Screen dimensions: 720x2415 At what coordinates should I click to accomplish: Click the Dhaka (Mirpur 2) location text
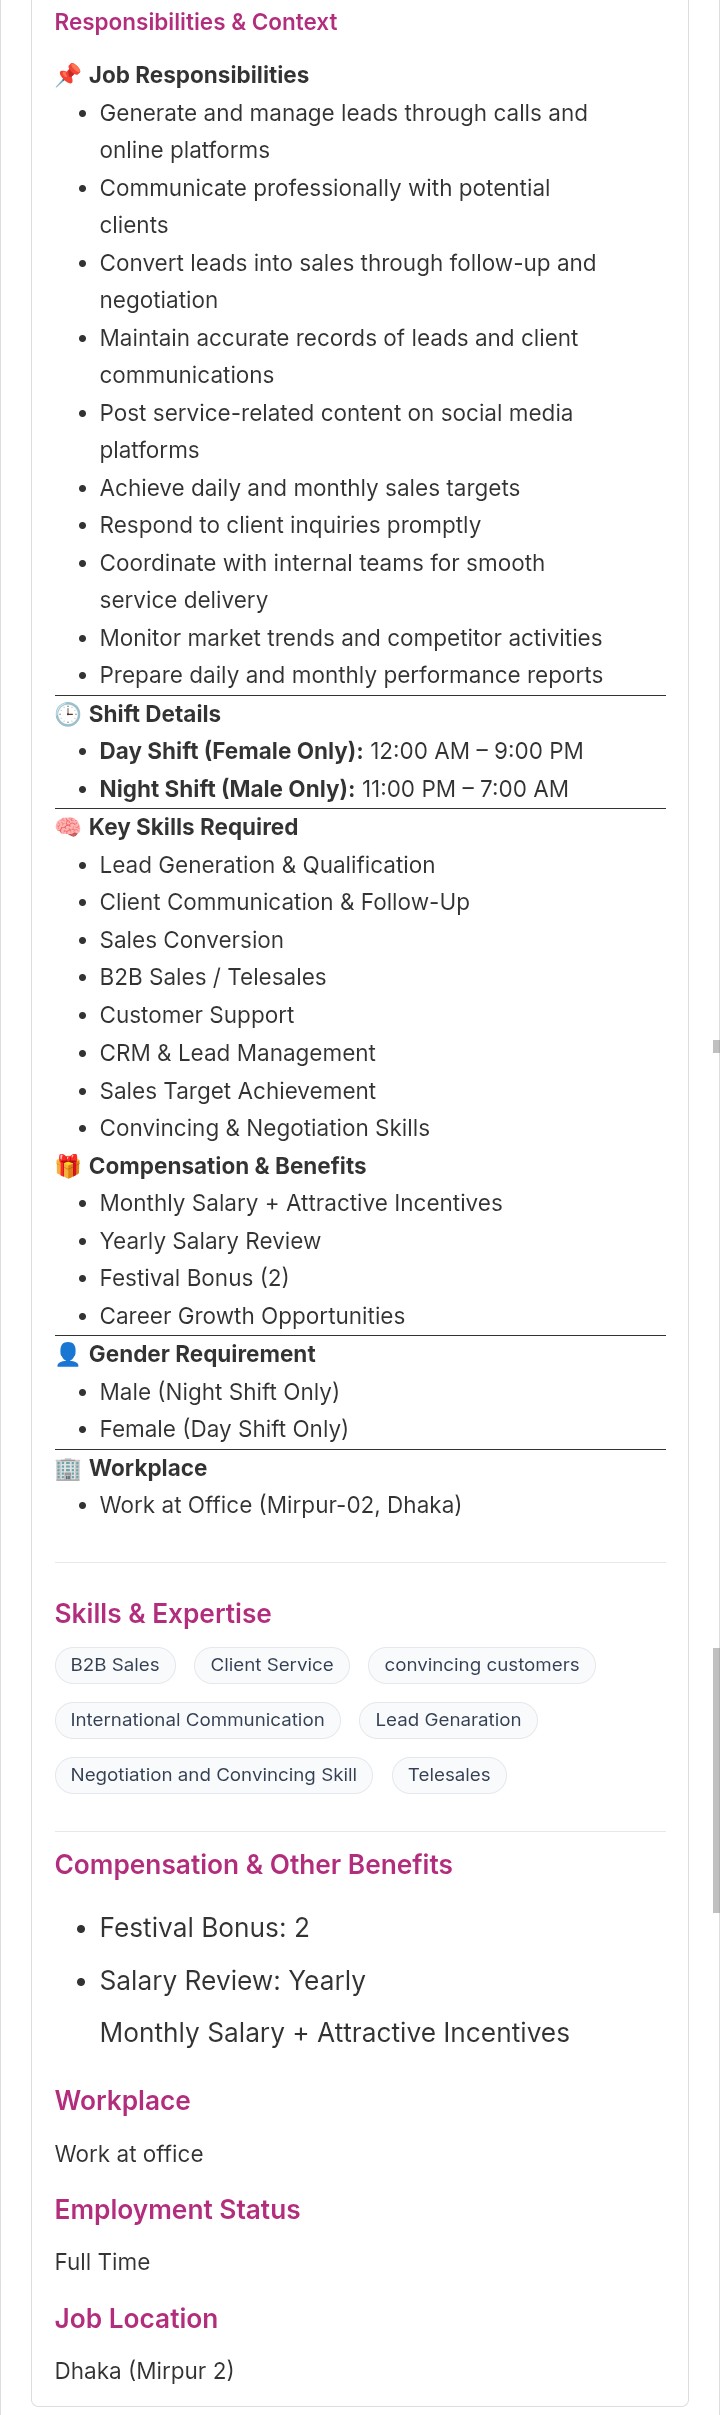144,2371
